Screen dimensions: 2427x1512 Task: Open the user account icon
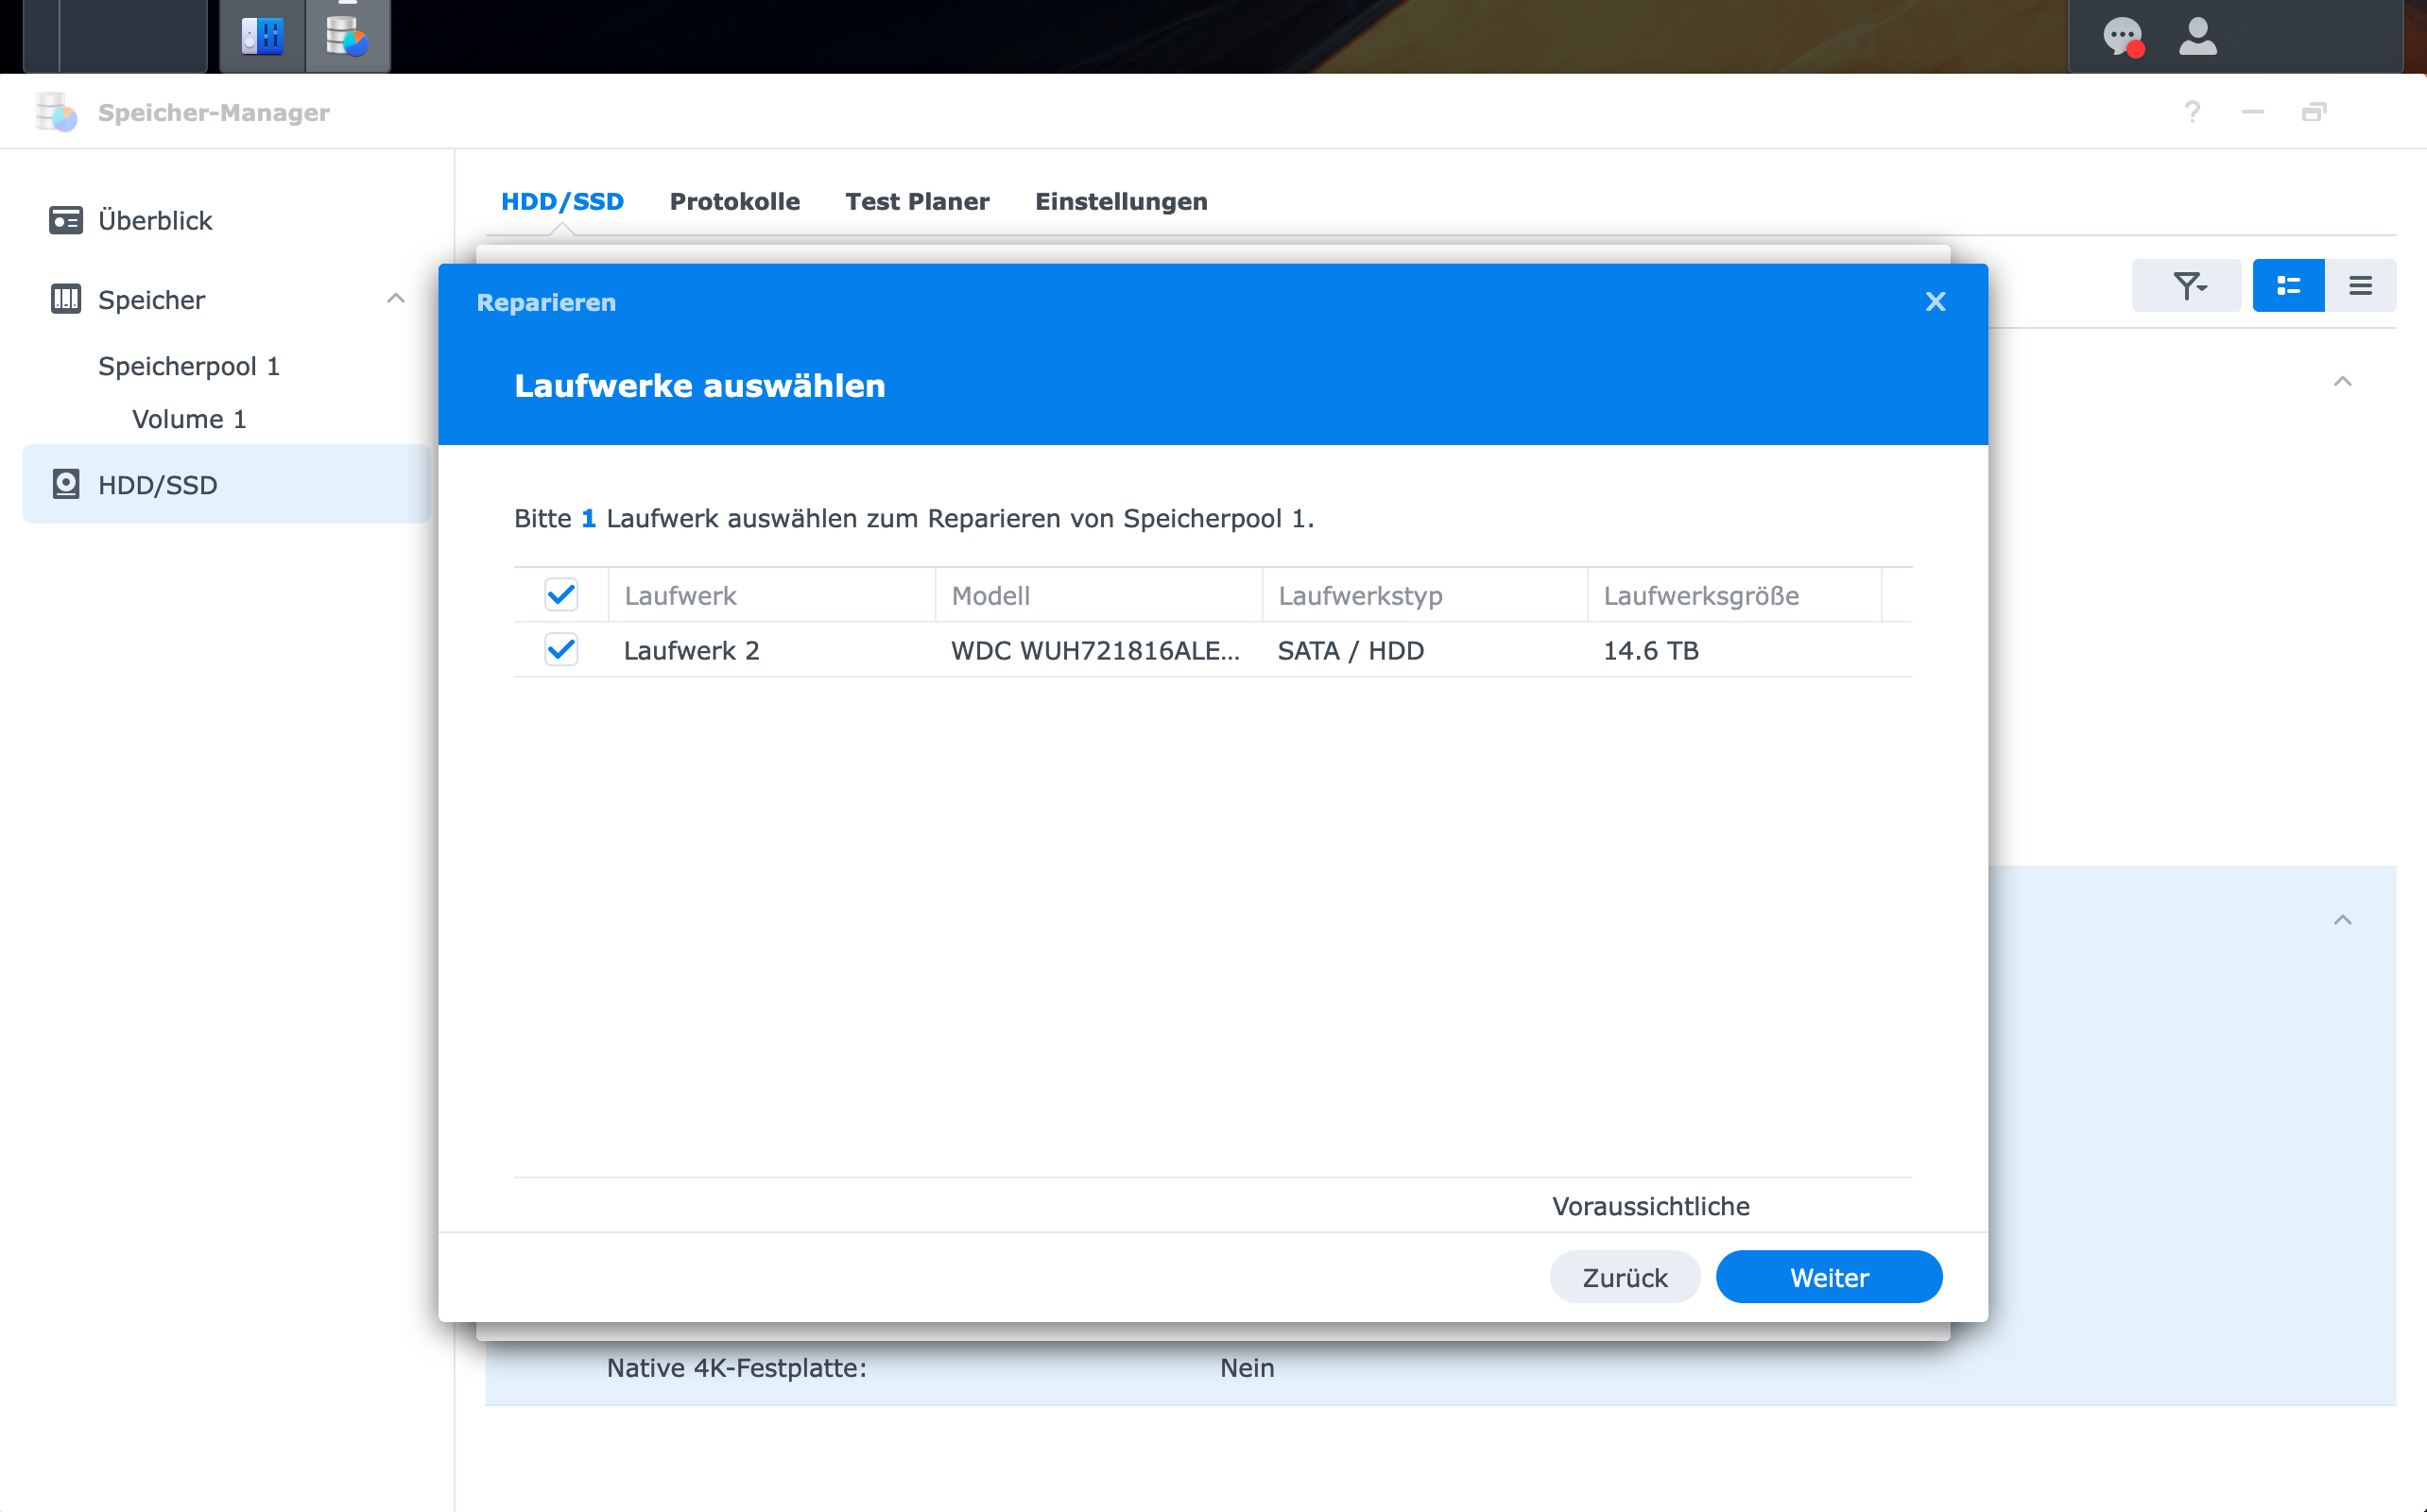(2197, 37)
